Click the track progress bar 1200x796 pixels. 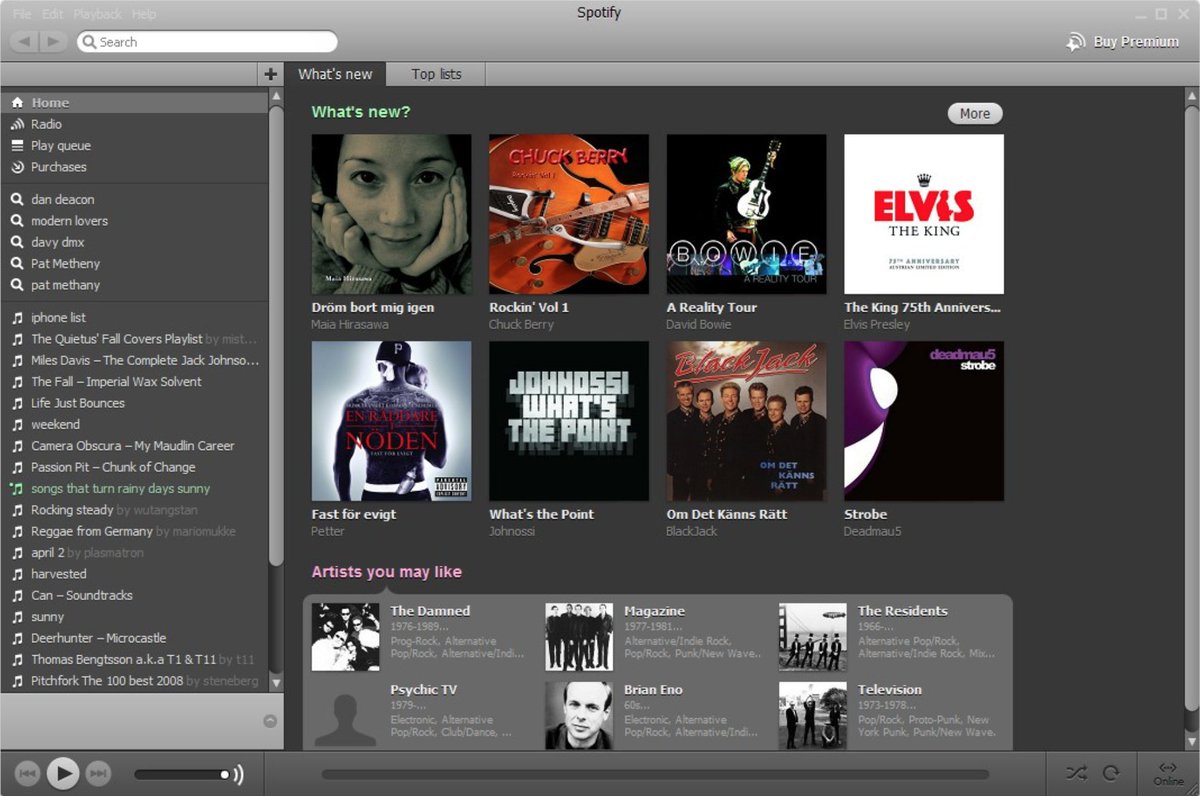click(655, 774)
